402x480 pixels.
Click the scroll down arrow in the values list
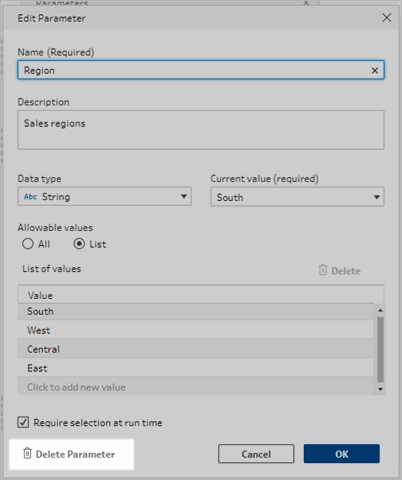[x=380, y=389]
